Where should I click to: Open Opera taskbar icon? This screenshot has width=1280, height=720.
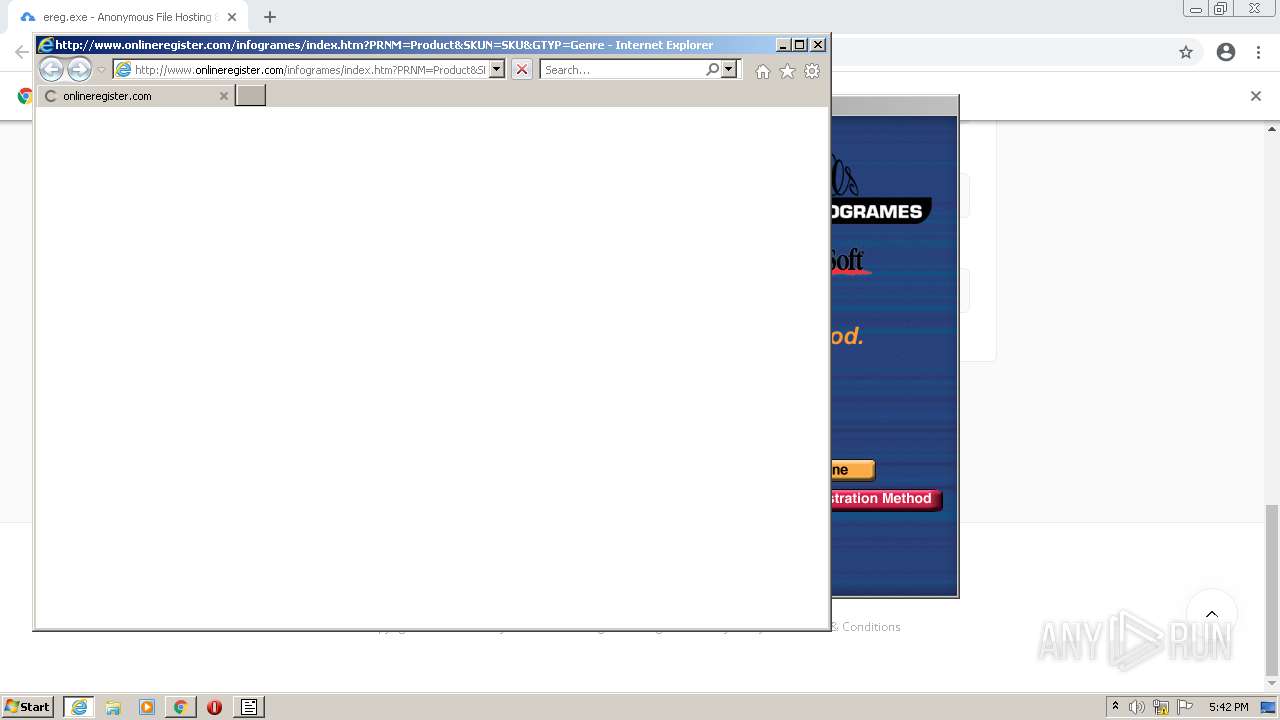coord(214,707)
